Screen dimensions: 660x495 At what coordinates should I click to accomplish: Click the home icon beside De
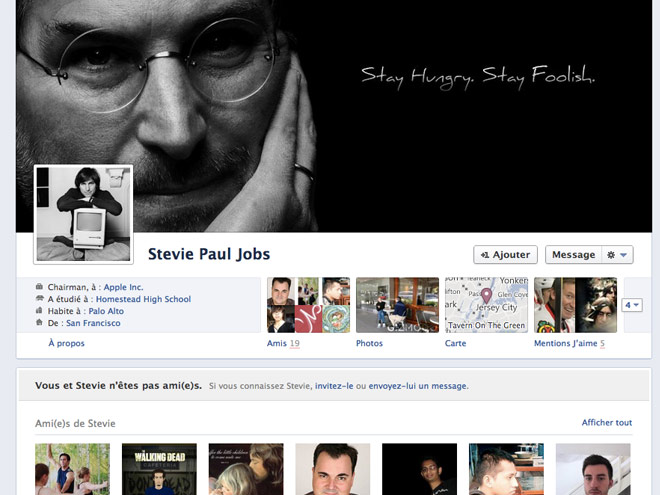click(39, 323)
